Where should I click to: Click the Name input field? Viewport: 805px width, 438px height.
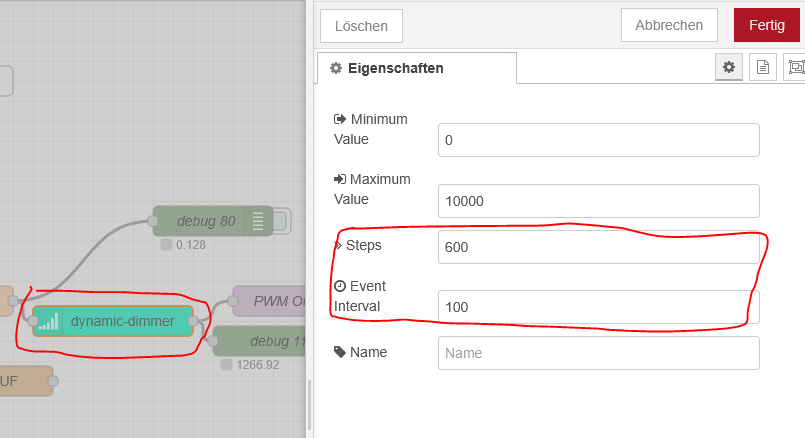coord(598,353)
